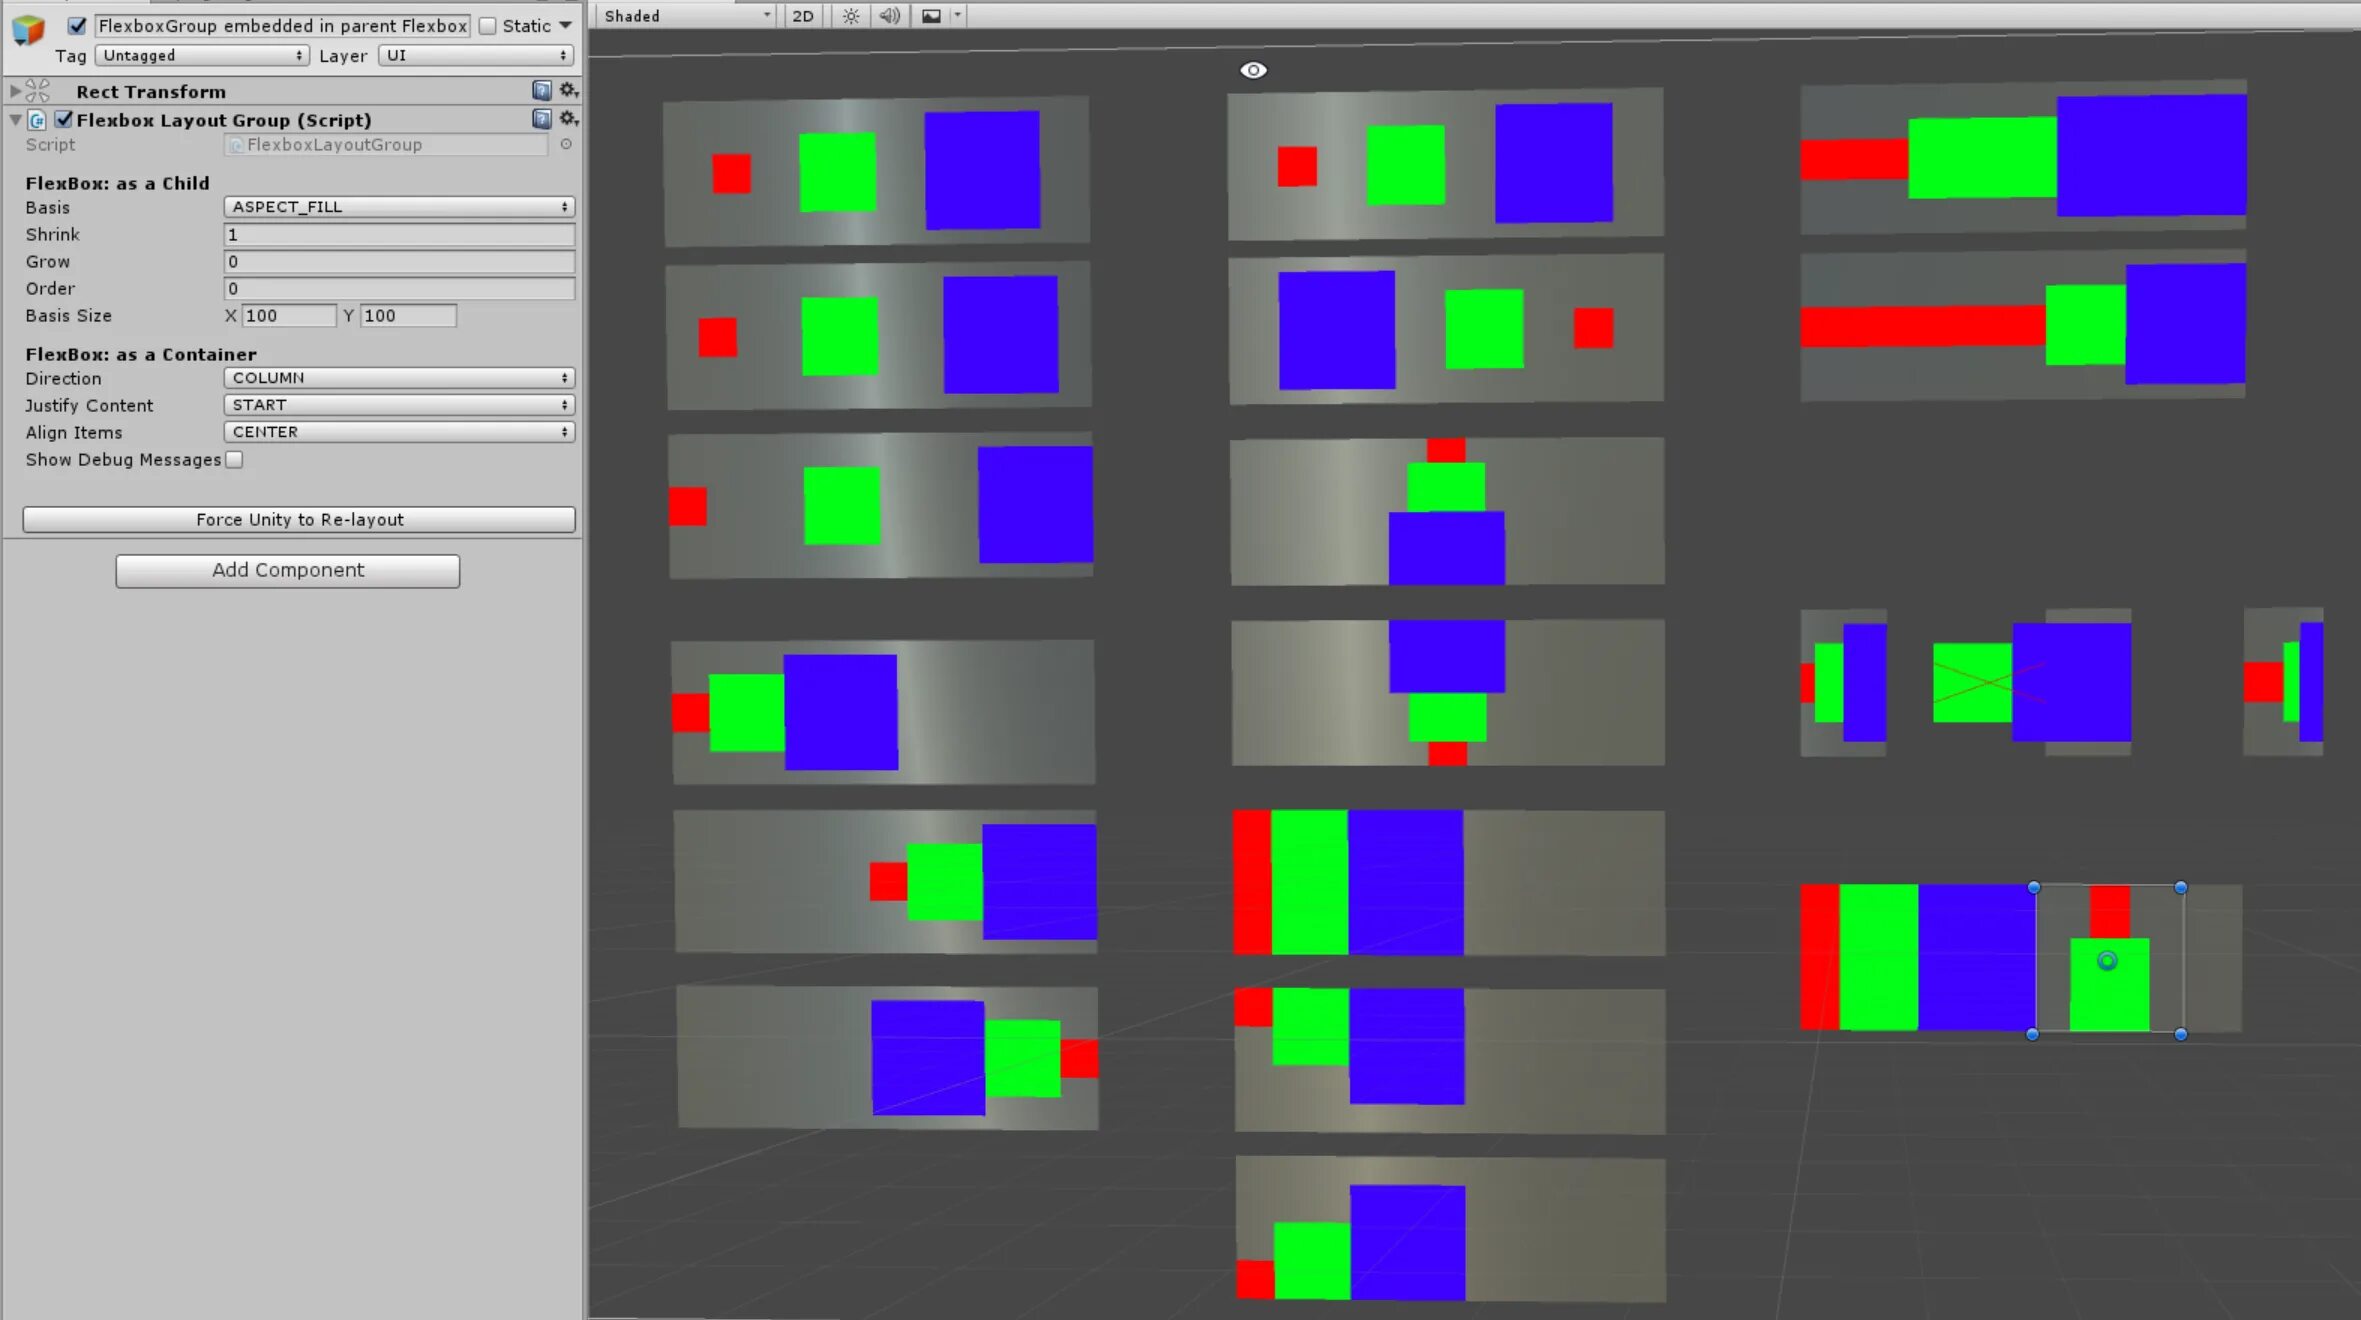
Task: Open the Basis ASPECT_FILL dropdown
Action: [398, 207]
